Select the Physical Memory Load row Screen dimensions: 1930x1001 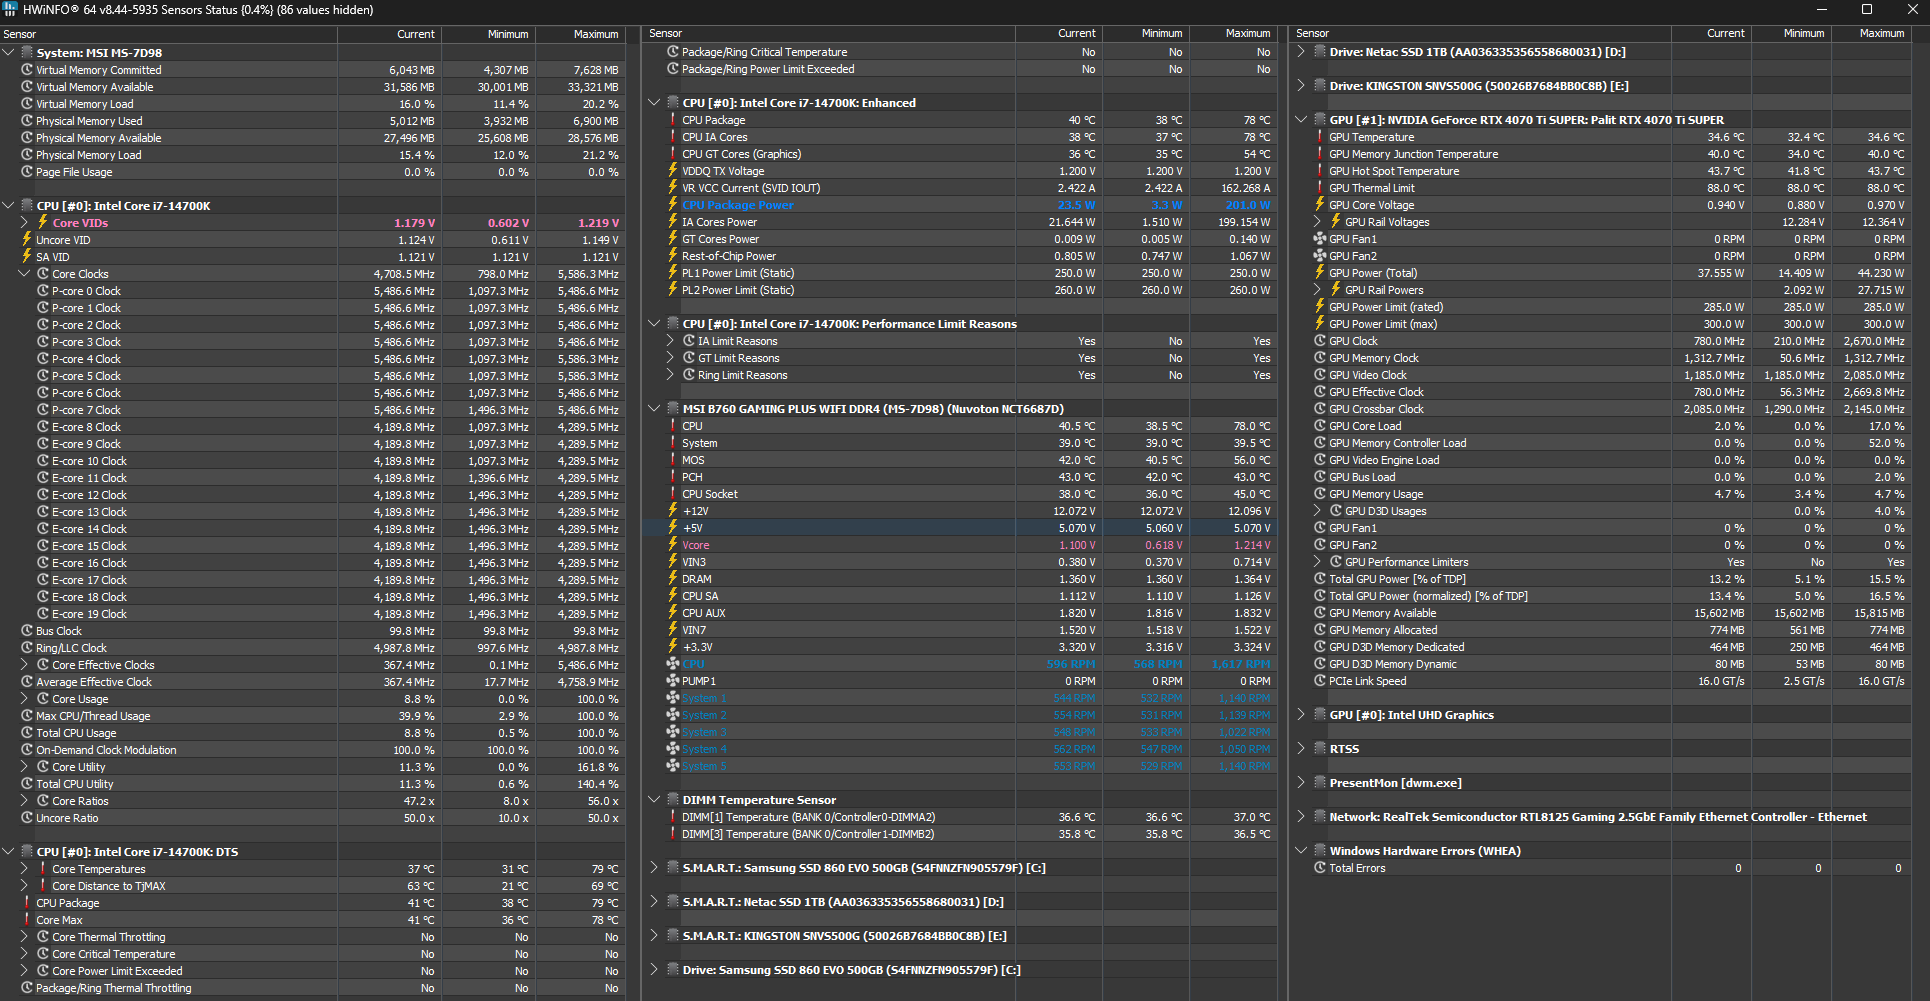point(312,155)
